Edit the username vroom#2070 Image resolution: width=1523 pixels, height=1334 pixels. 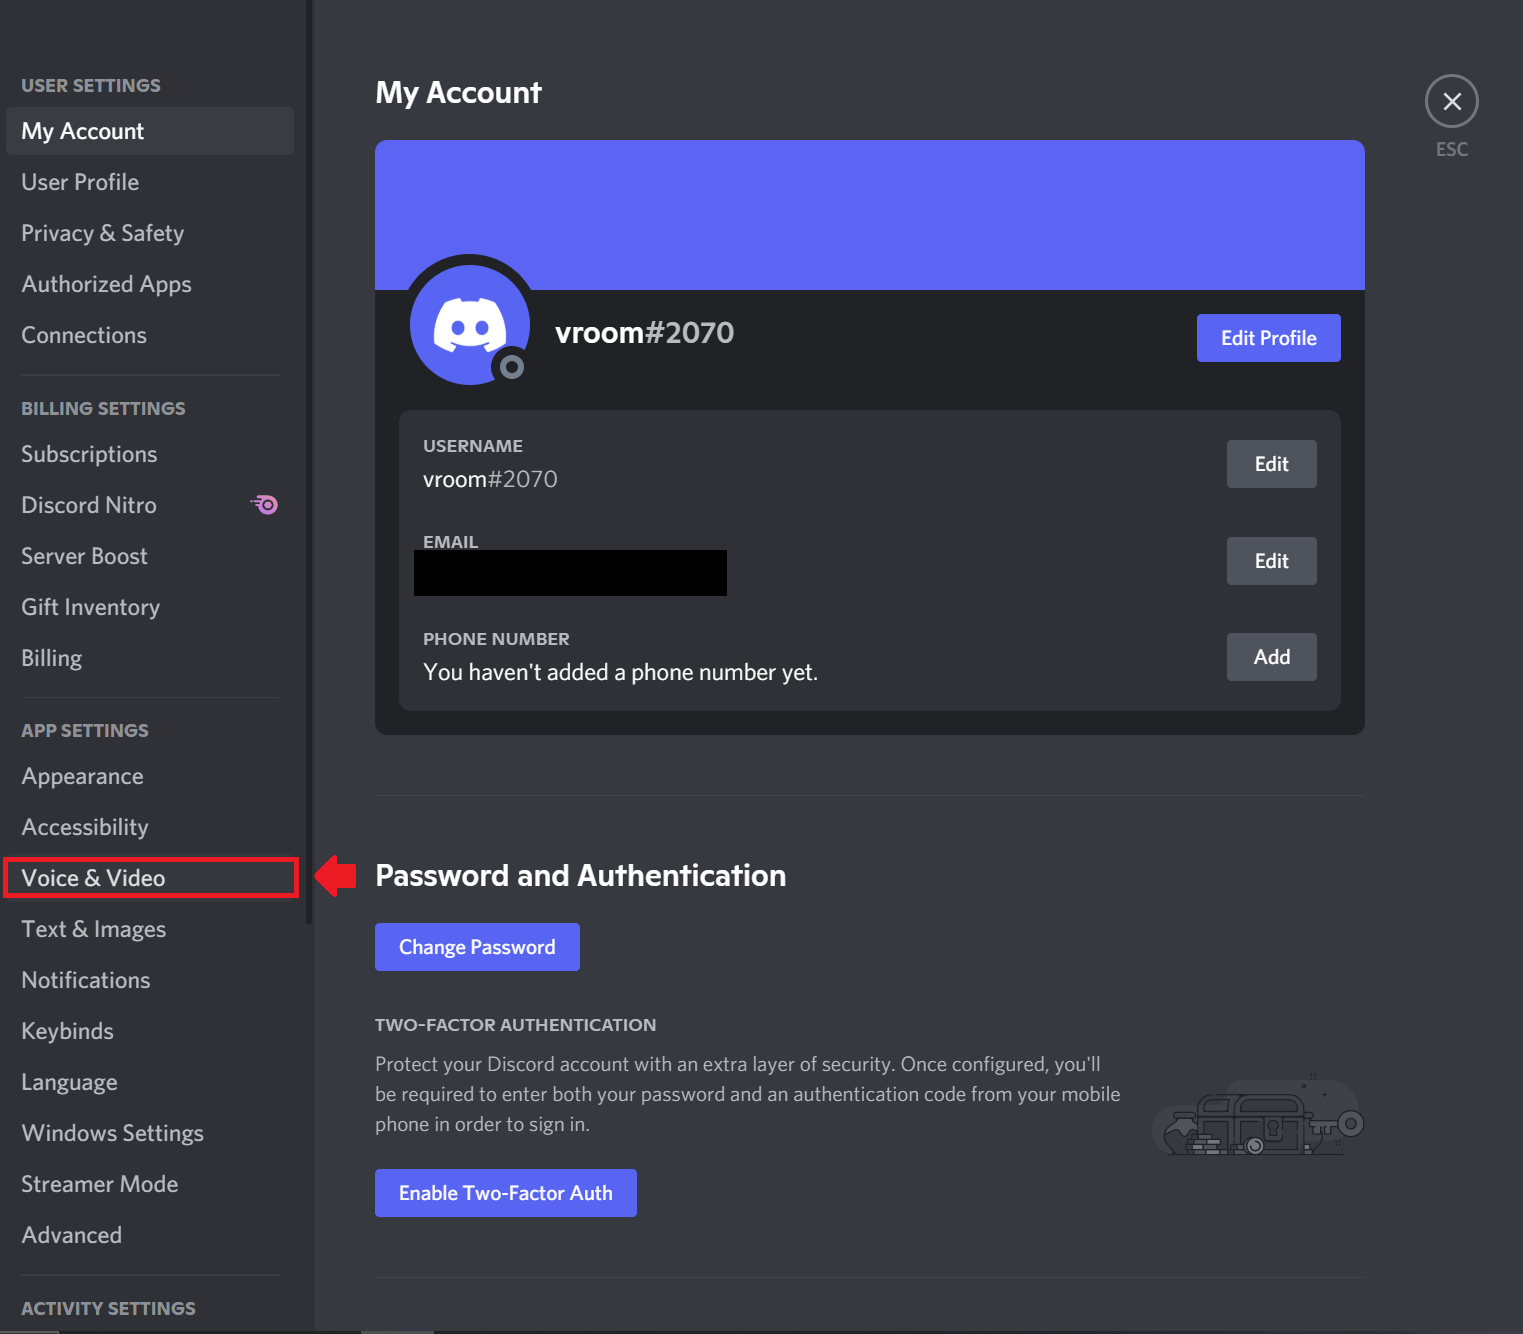click(x=1271, y=464)
